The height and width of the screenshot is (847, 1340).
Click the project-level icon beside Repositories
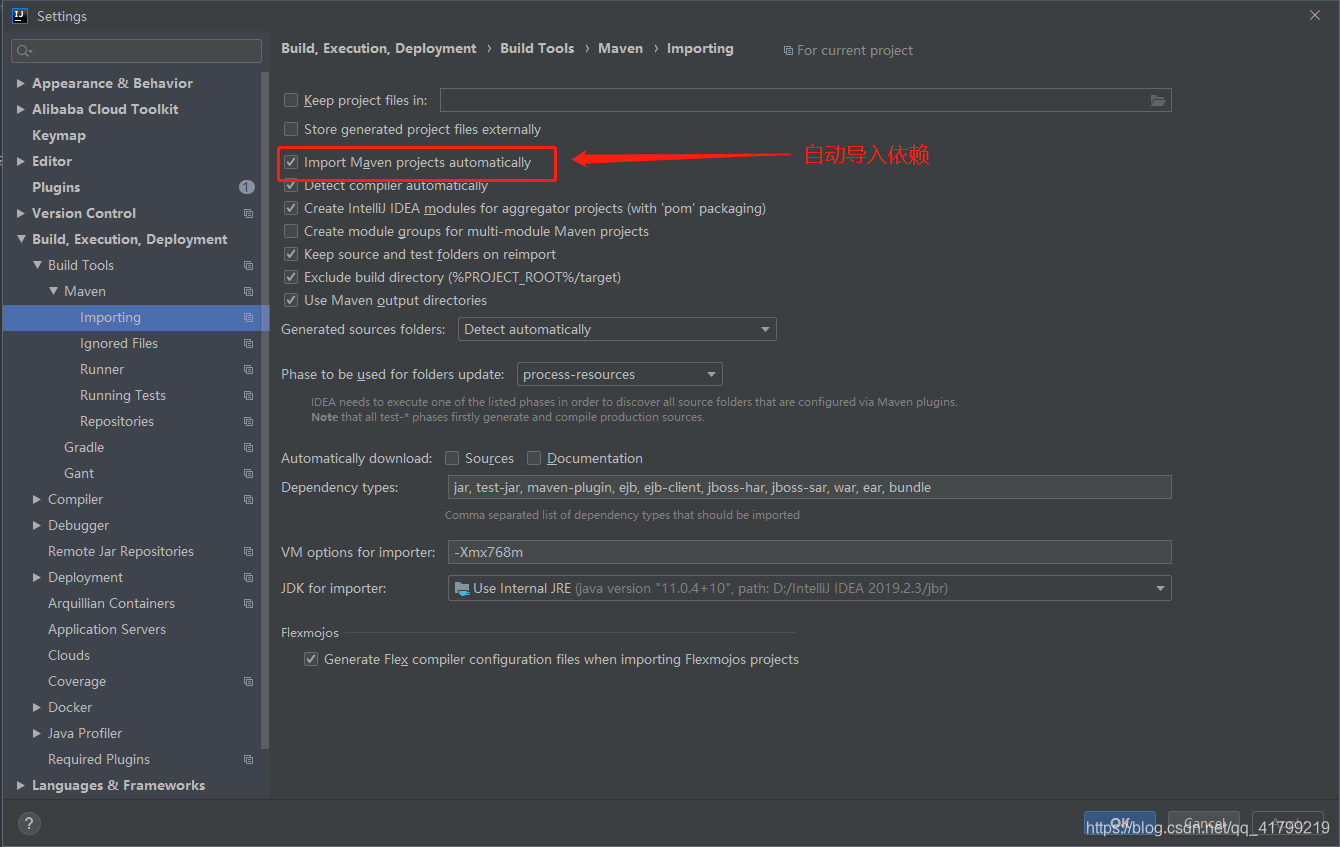[248, 421]
